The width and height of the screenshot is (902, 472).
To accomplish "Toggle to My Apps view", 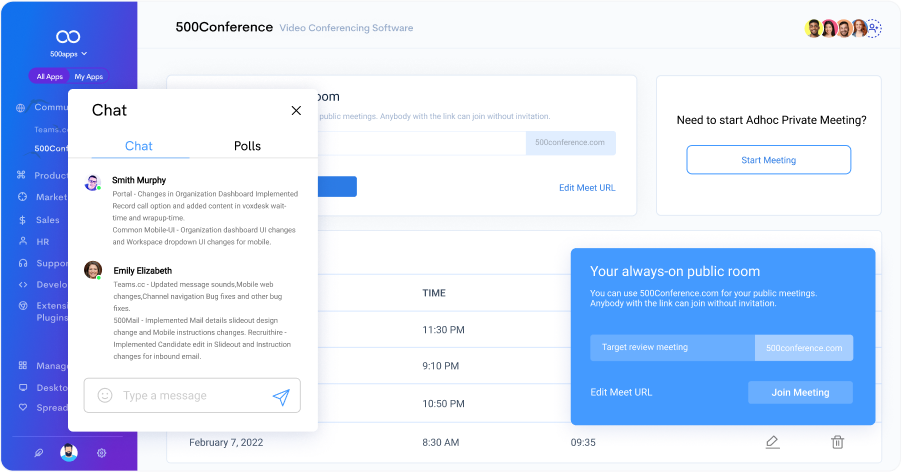I will [88, 76].
